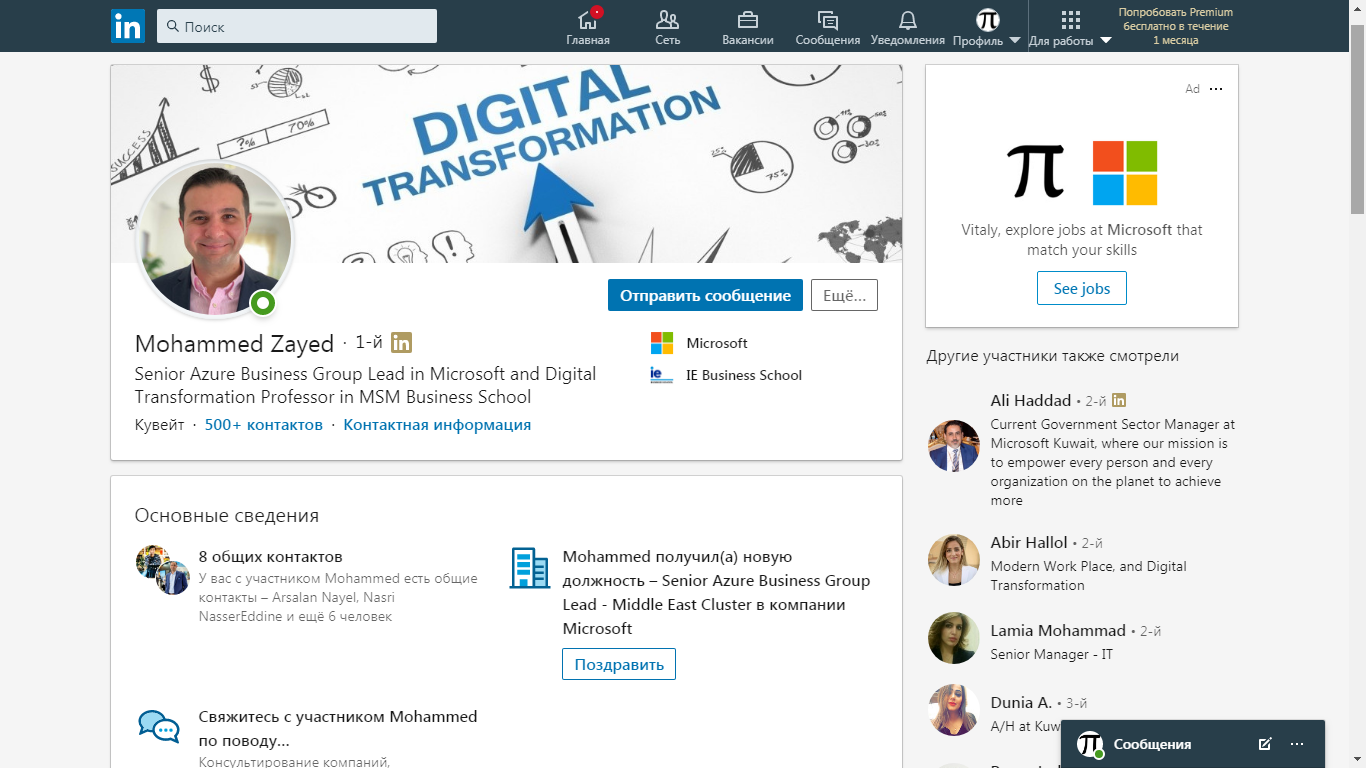1366x768 pixels.
Task: Click the search field 'Поиск'
Action: [297, 26]
